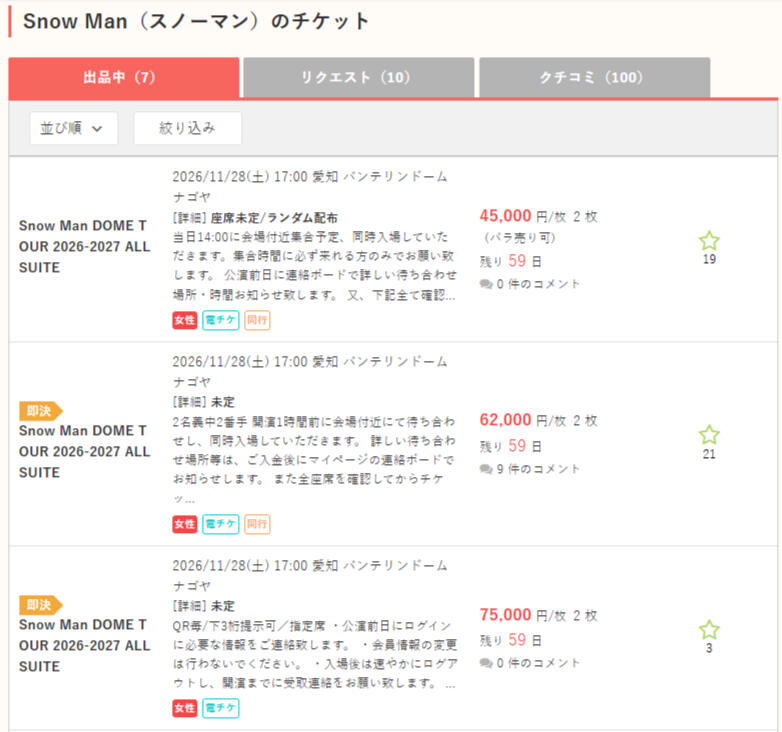This screenshot has width=782, height=732.
Task: Click comment bubble icon on 62,000 yen listing
Action: point(486,469)
